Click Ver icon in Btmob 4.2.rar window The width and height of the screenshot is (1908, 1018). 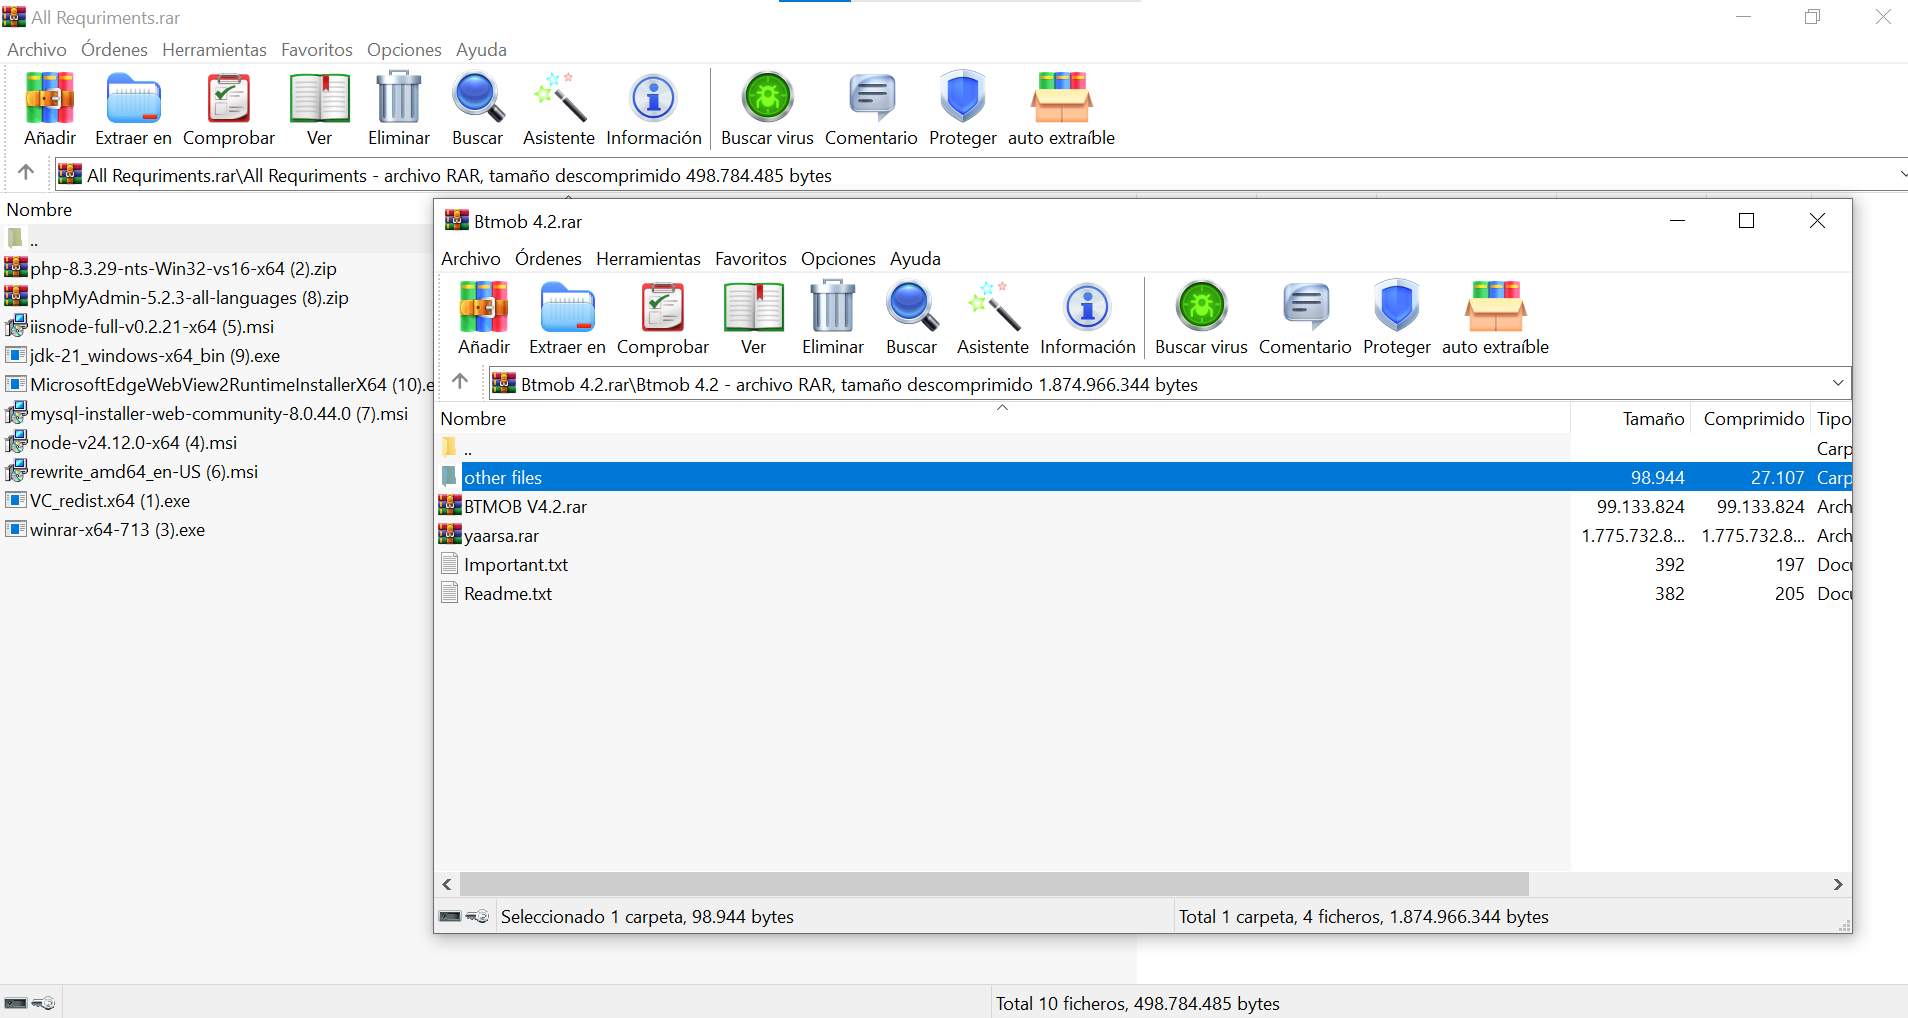coord(753,317)
